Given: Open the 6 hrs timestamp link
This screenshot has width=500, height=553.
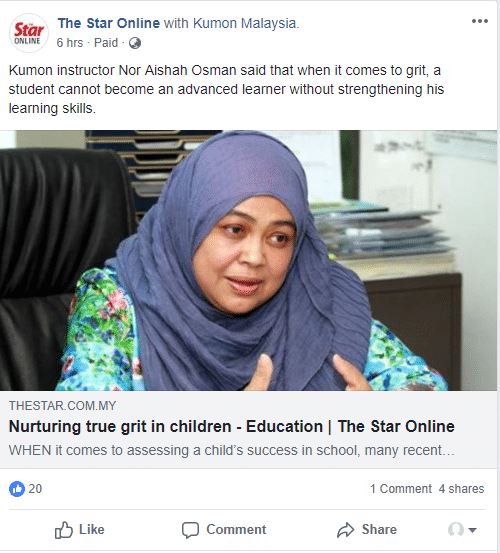Looking at the screenshot, I should (x=70, y=43).
